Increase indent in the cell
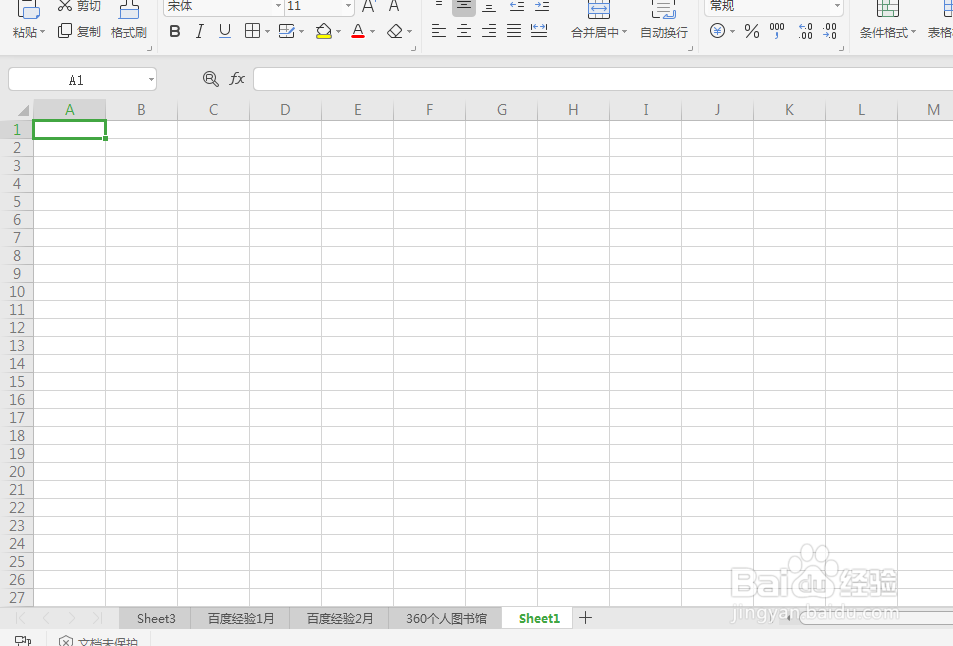Image resolution: width=953 pixels, height=646 pixels. click(542, 7)
